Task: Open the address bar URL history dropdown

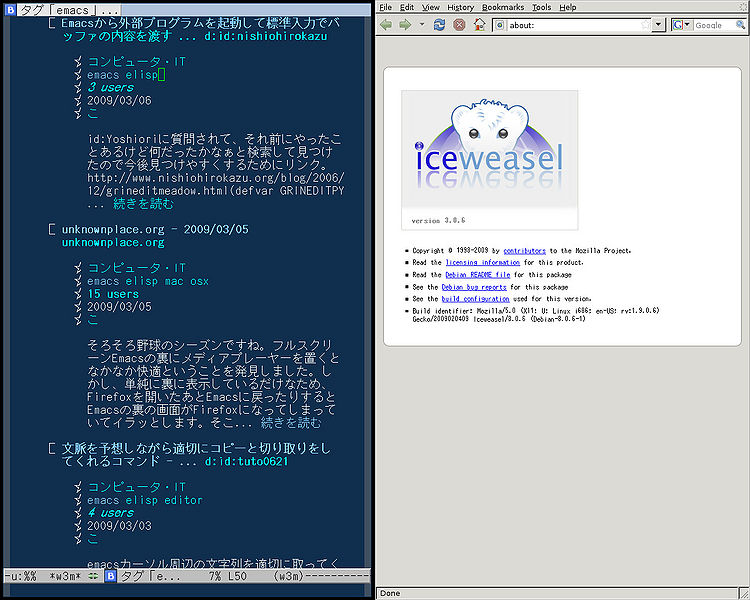Action: [659, 25]
